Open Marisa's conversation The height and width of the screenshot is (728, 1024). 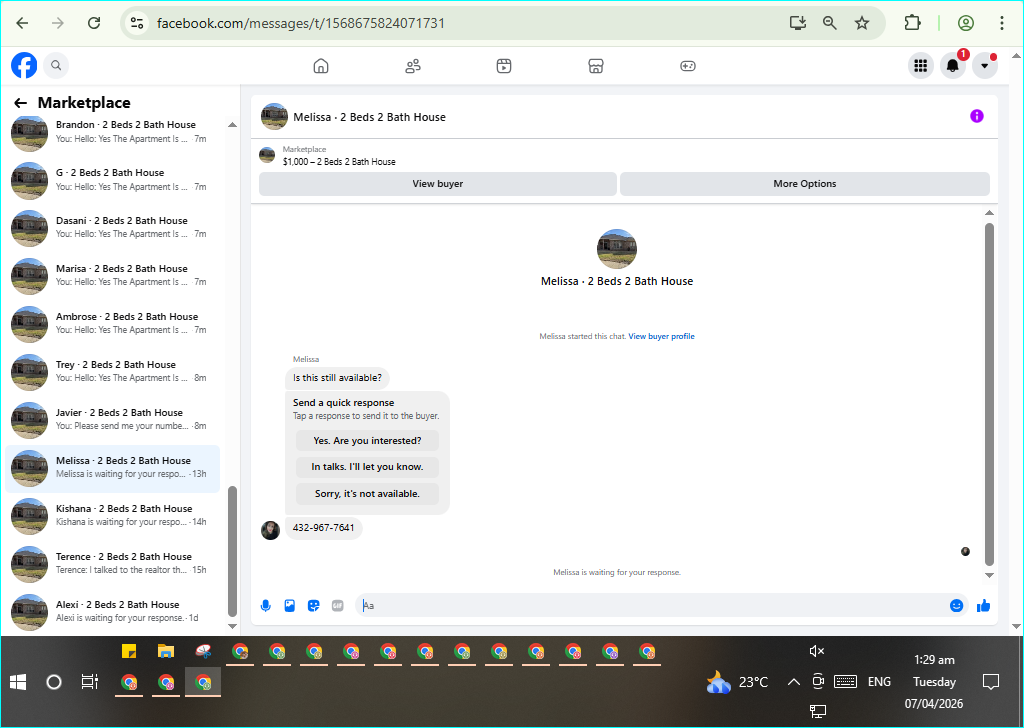[x=112, y=276]
